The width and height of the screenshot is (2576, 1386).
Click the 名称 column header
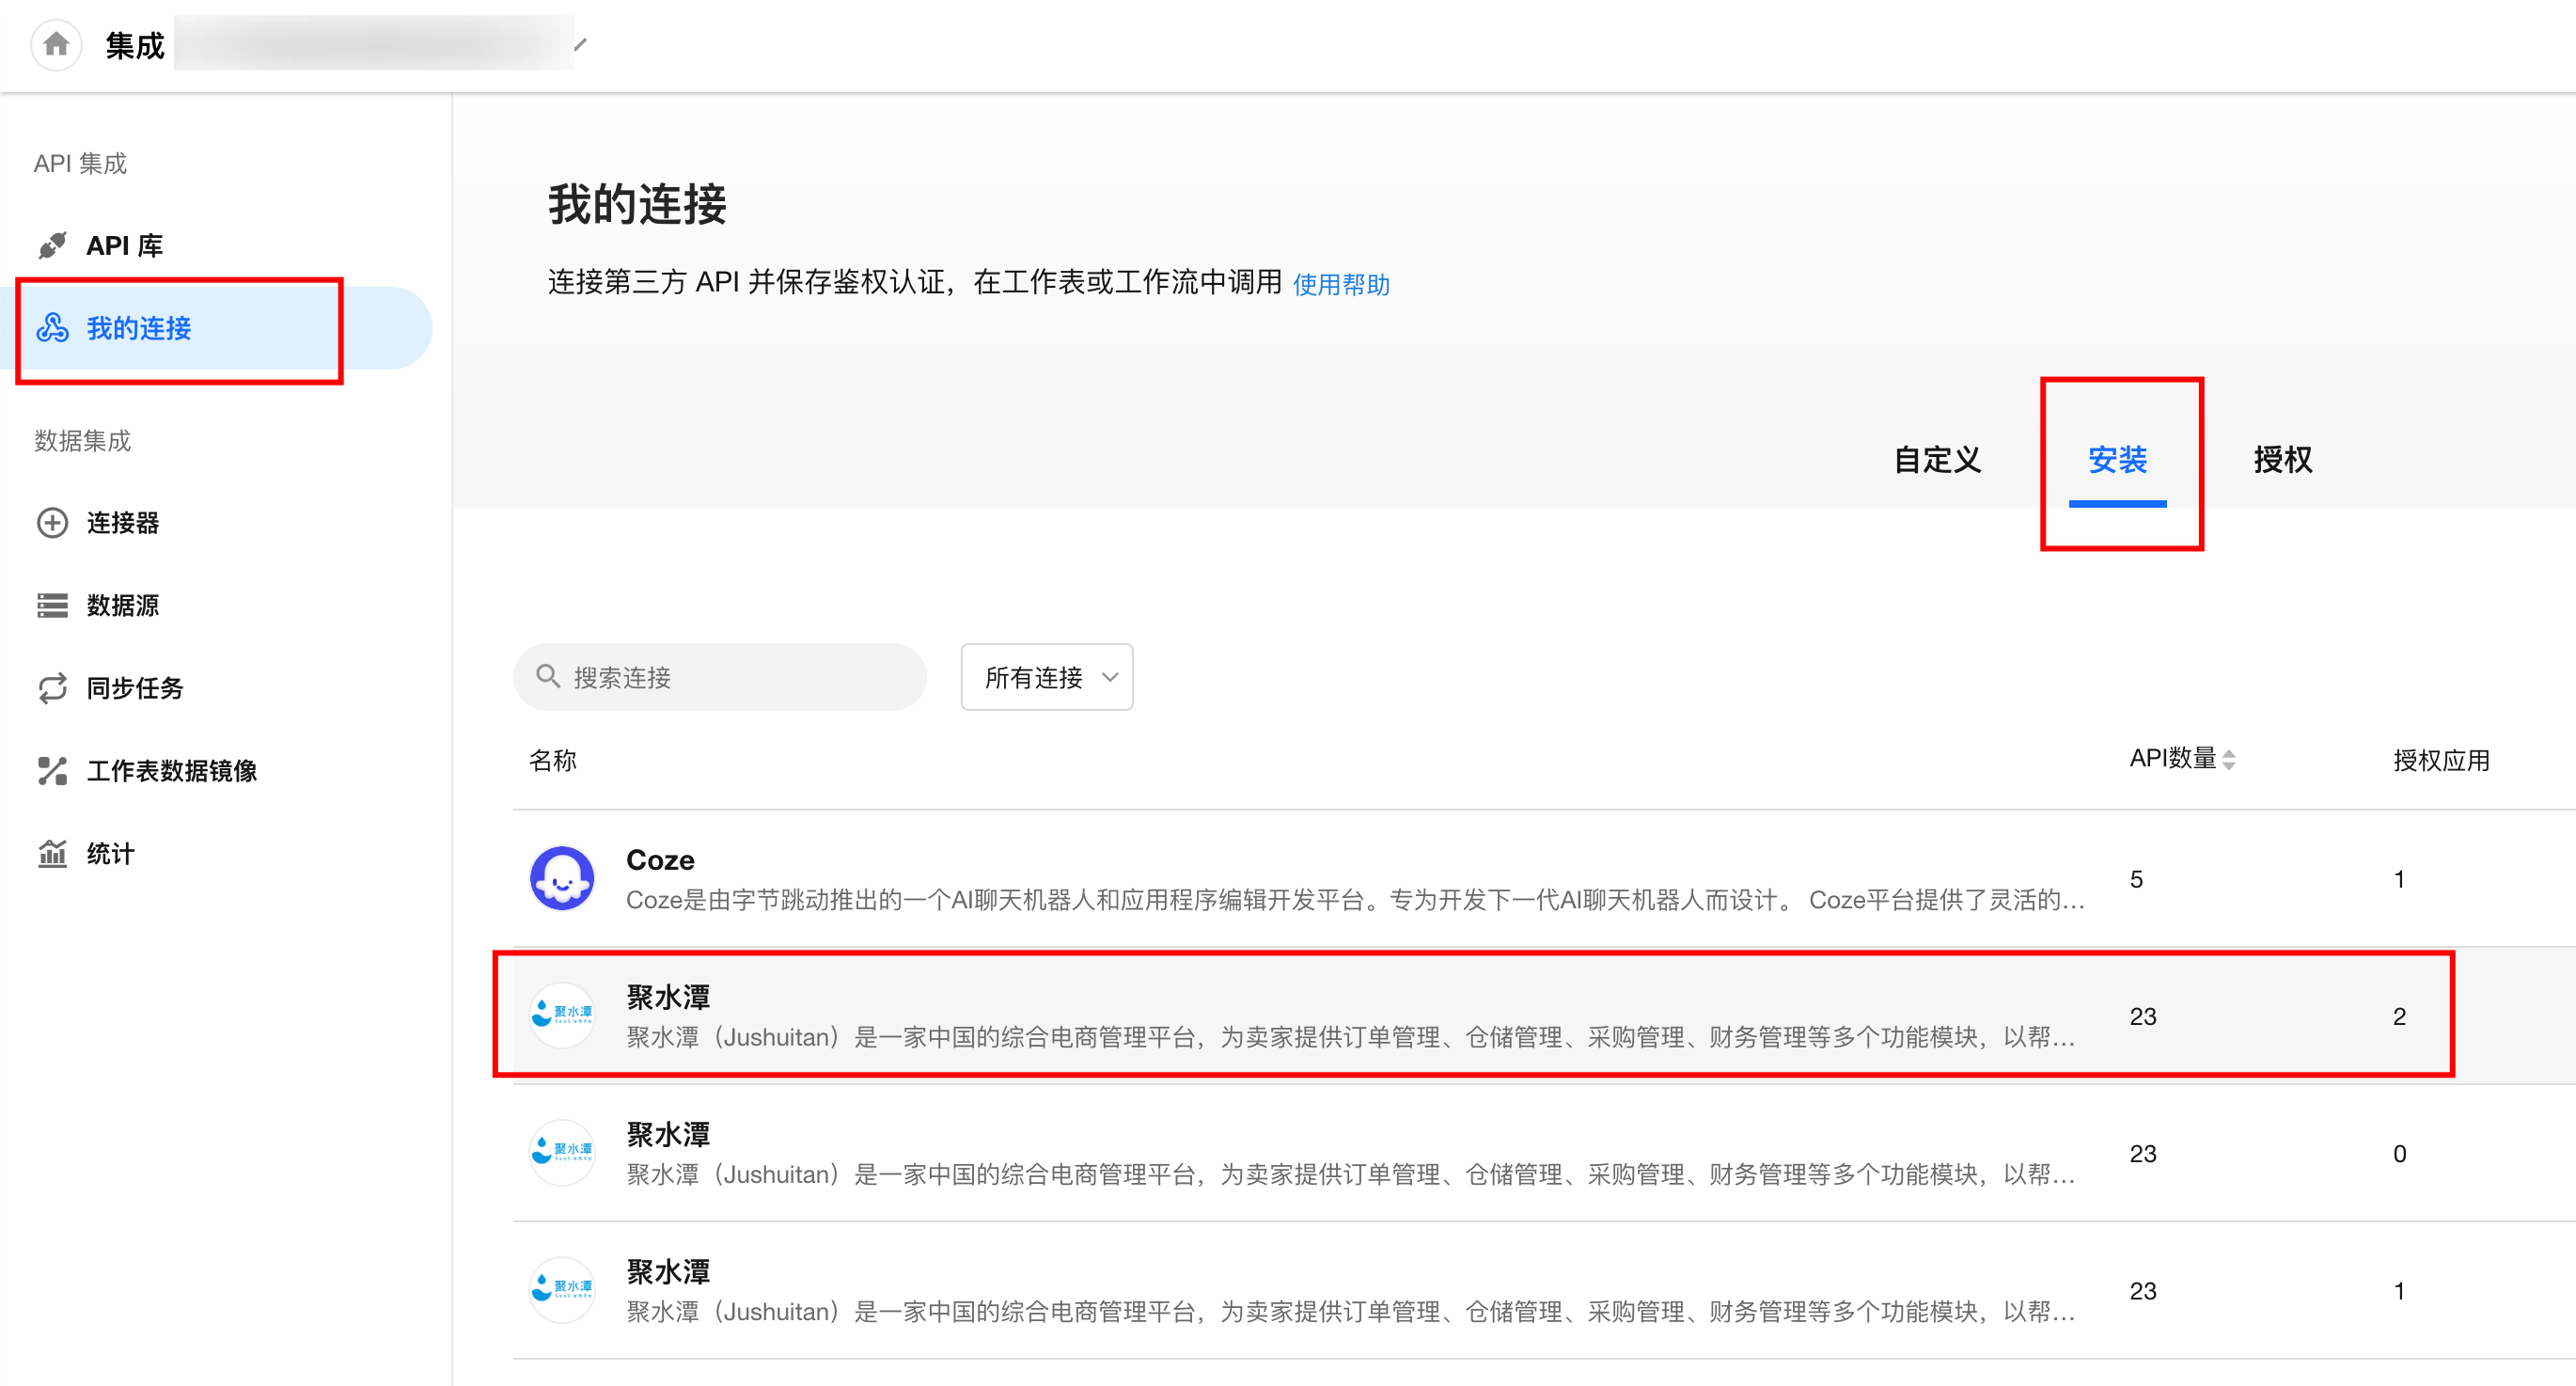(x=552, y=760)
